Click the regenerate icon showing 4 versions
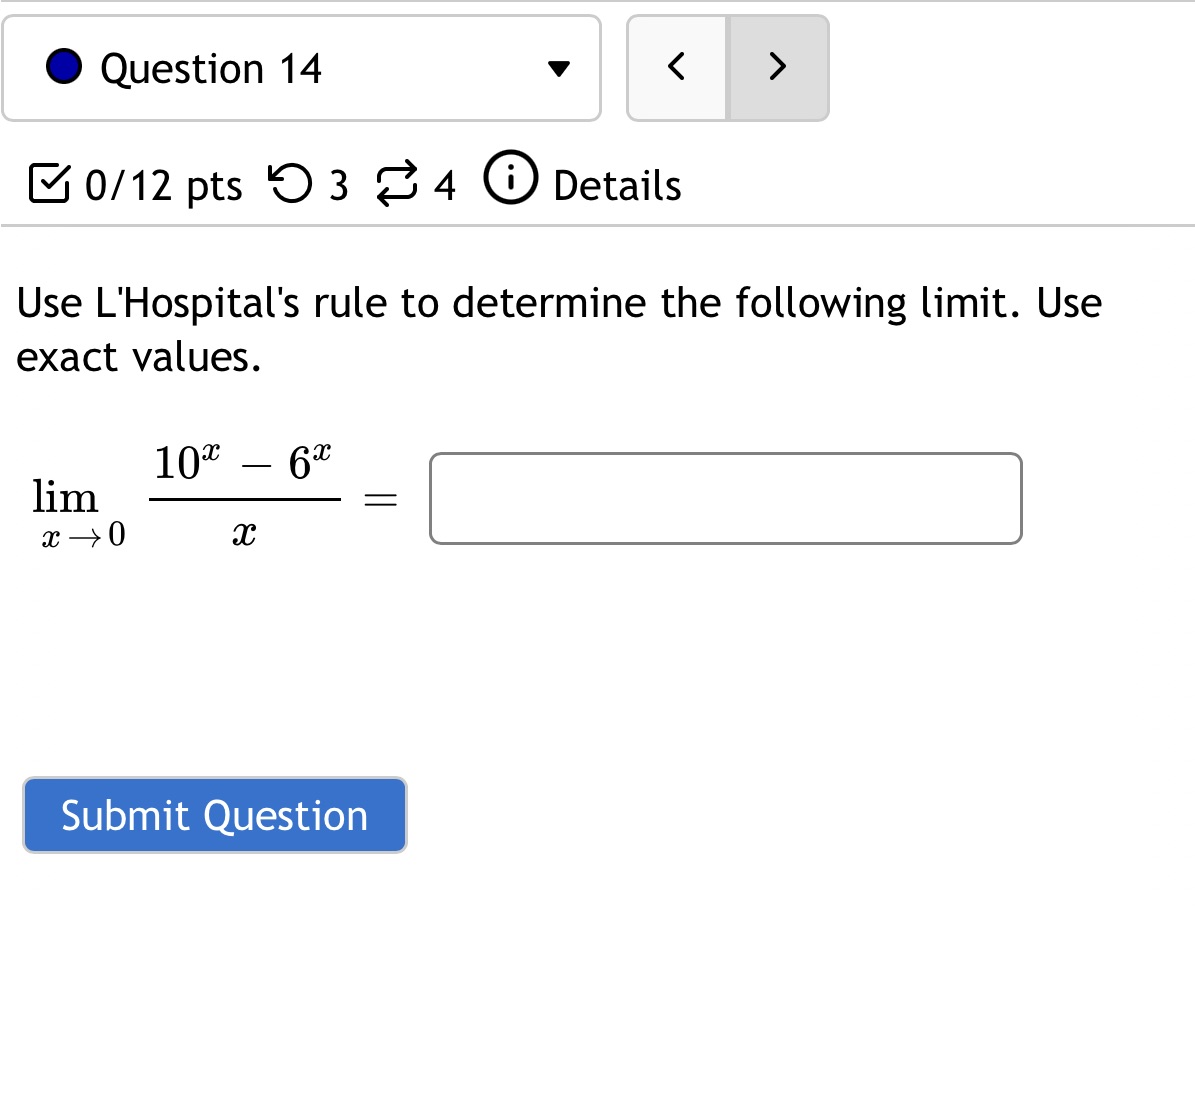Viewport: 1195px width, 1097px height. (x=397, y=184)
